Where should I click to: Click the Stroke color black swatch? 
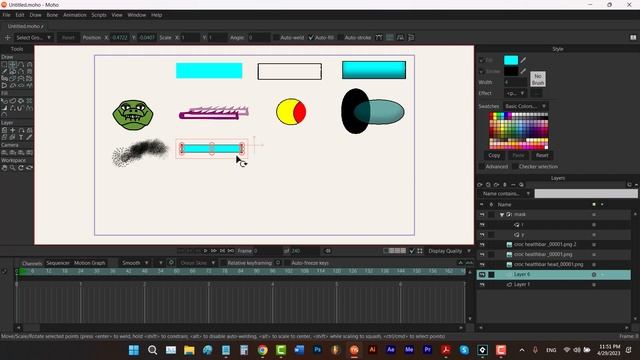[511, 71]
